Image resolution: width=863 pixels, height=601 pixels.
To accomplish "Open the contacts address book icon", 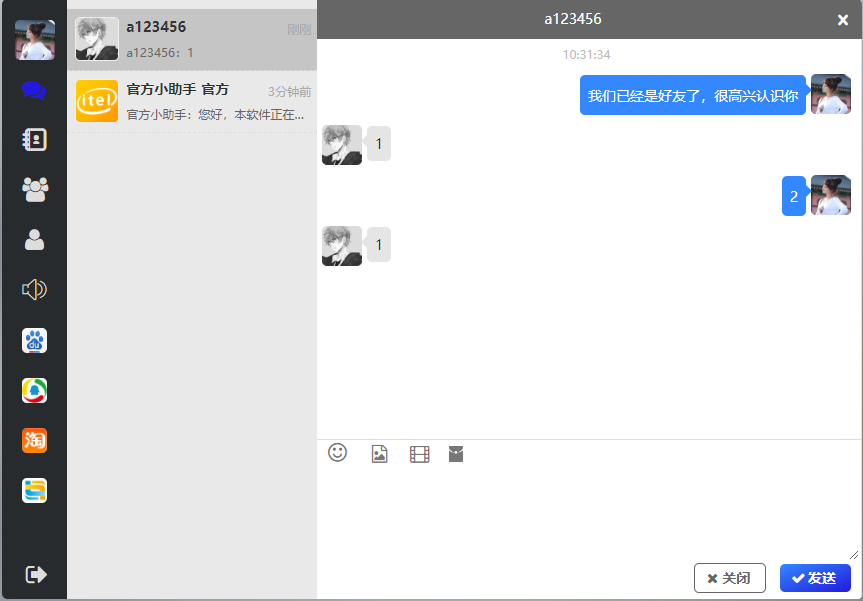I will tap(34, 140).
